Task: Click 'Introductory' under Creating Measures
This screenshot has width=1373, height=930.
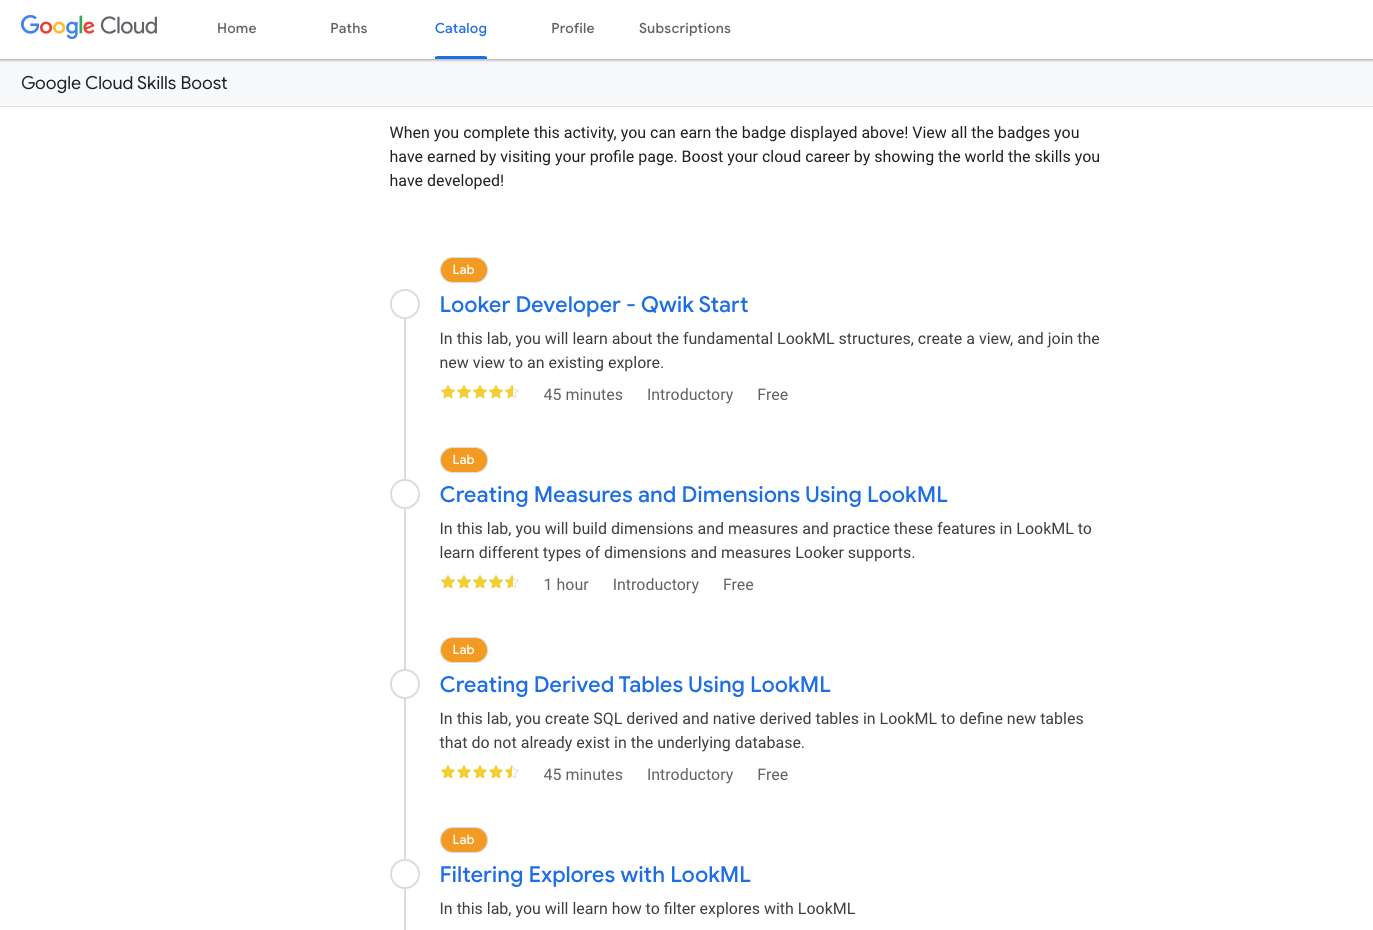Action: point(656,585)
